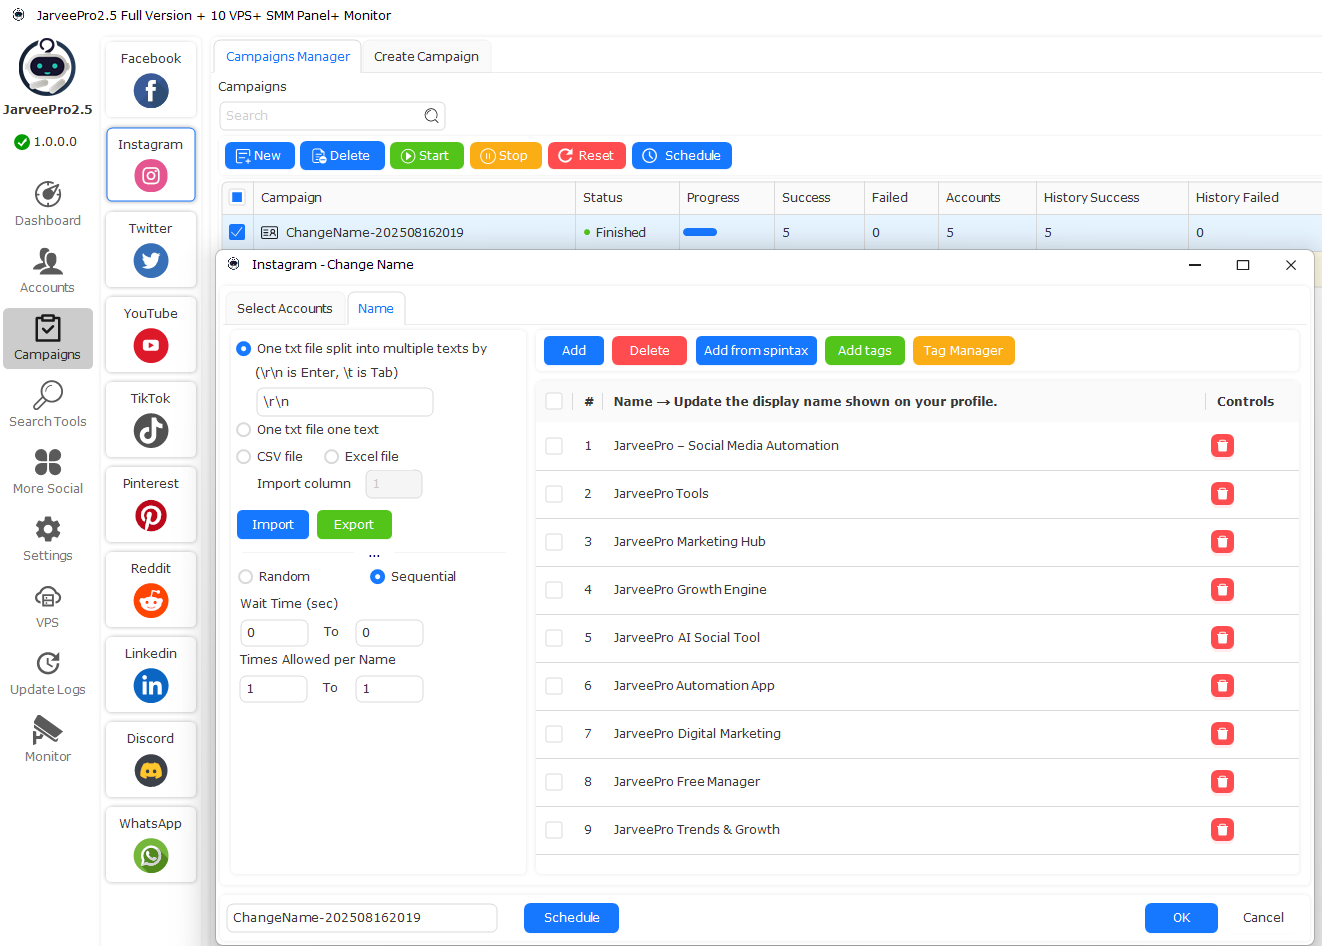
Task: Confirm the dialog with OK
Action: [x=1181, y=918]
